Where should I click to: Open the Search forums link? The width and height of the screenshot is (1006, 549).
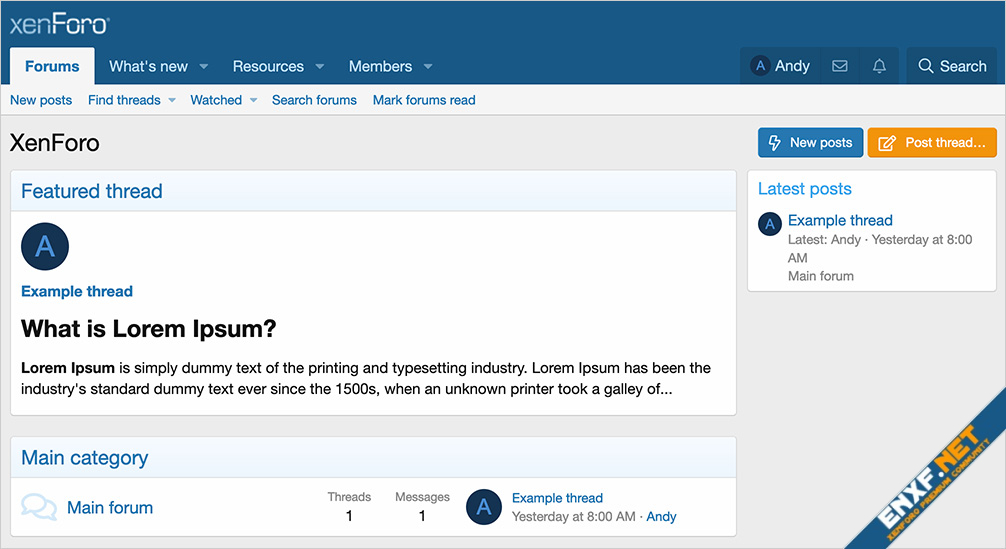pyautogui.click(x=314, y=100)
